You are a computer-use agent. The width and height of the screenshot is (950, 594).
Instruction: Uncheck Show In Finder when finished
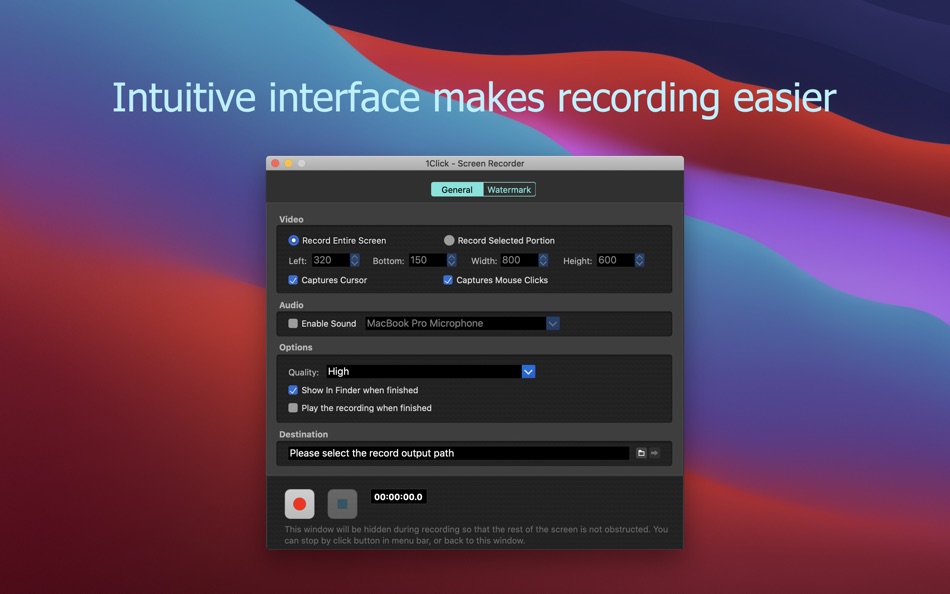pyautogui.click(x=293, y=390)
